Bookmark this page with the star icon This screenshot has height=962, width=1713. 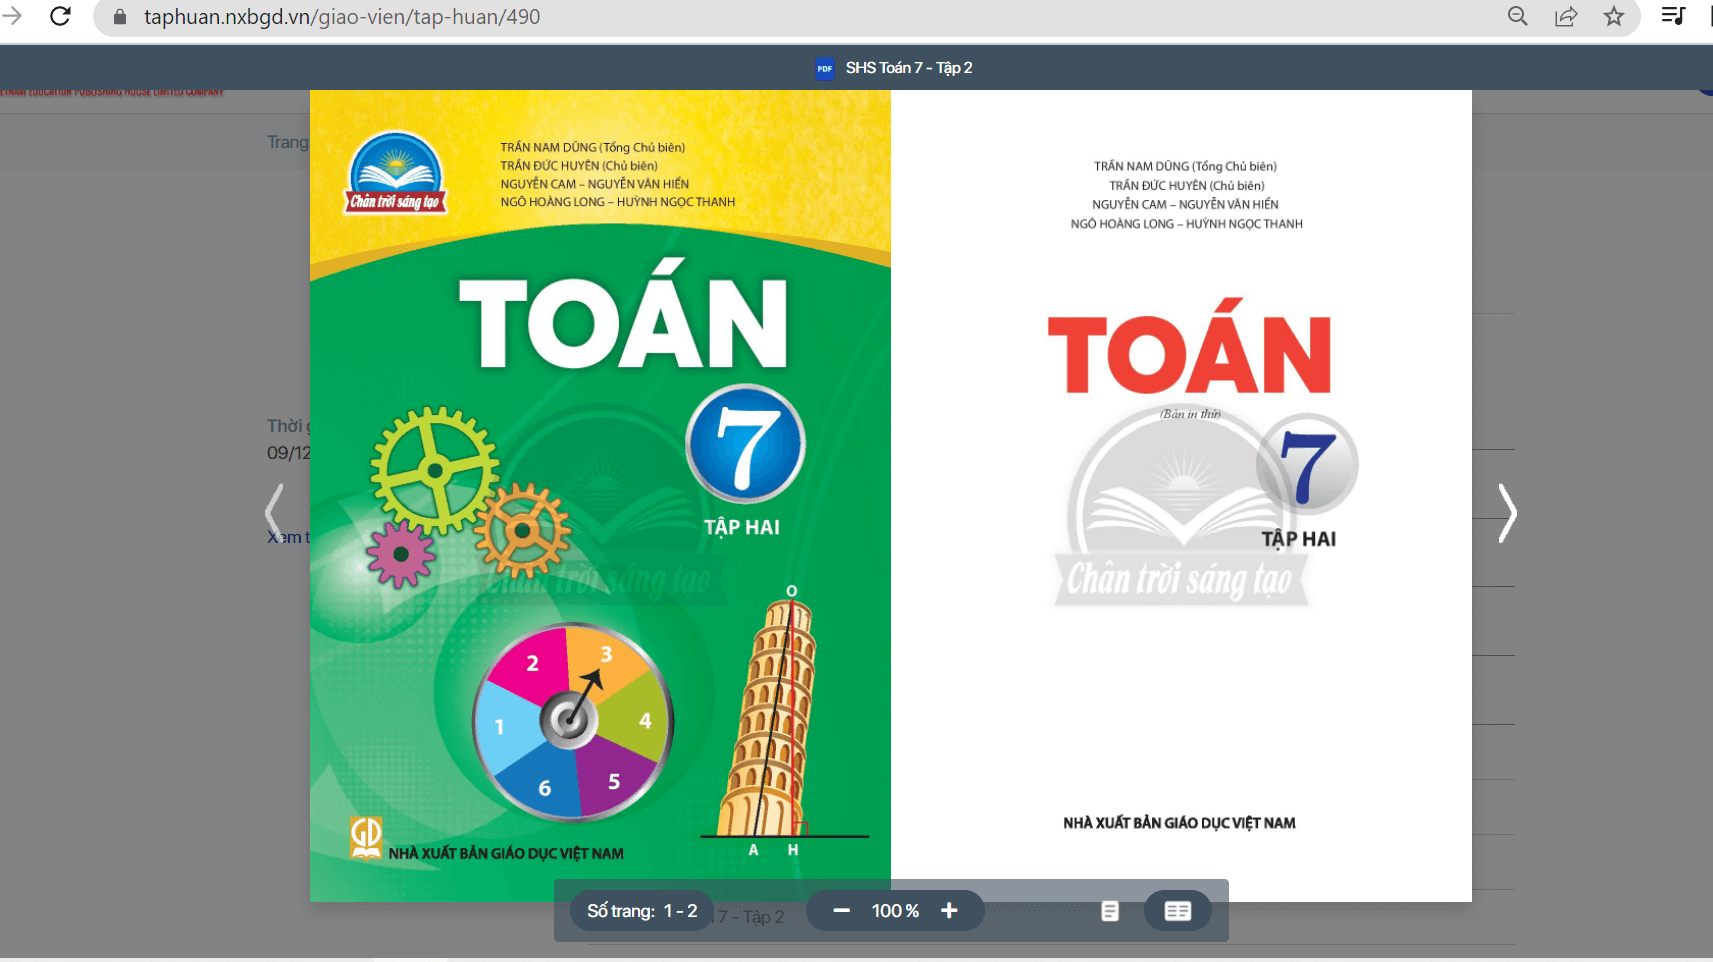[1614, 16]
